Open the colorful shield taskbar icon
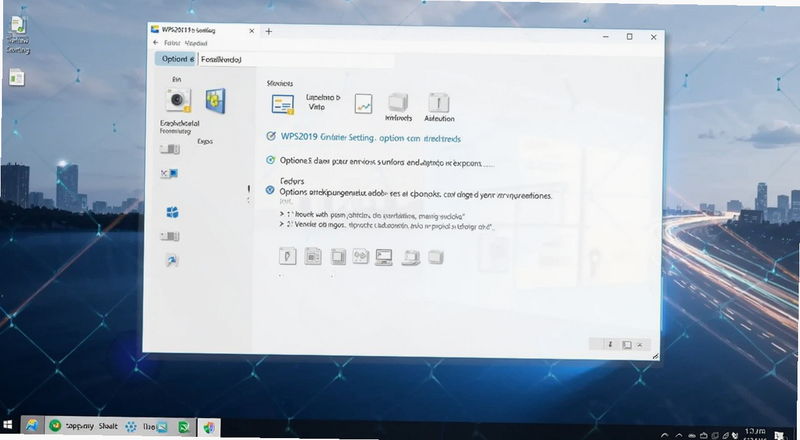Image resolution: width=800 pixels, height=440 pixels. click(x=209, y=427)
